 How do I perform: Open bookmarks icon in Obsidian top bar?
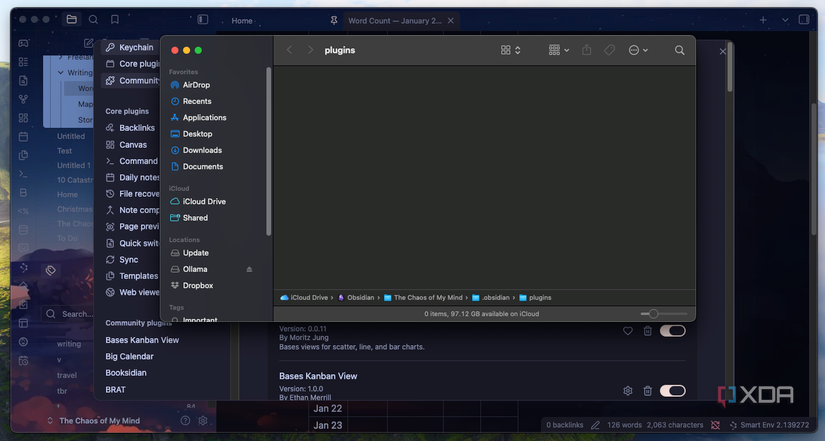(x=115, y=19)
